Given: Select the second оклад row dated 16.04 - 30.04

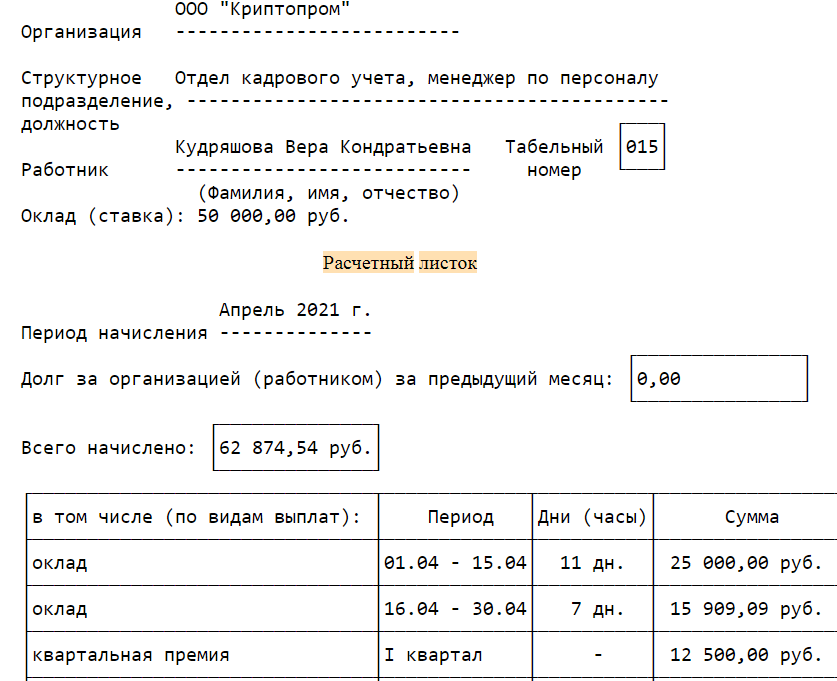Looking at the screenshot, I should pyautogui.click(x=455, y=608).
